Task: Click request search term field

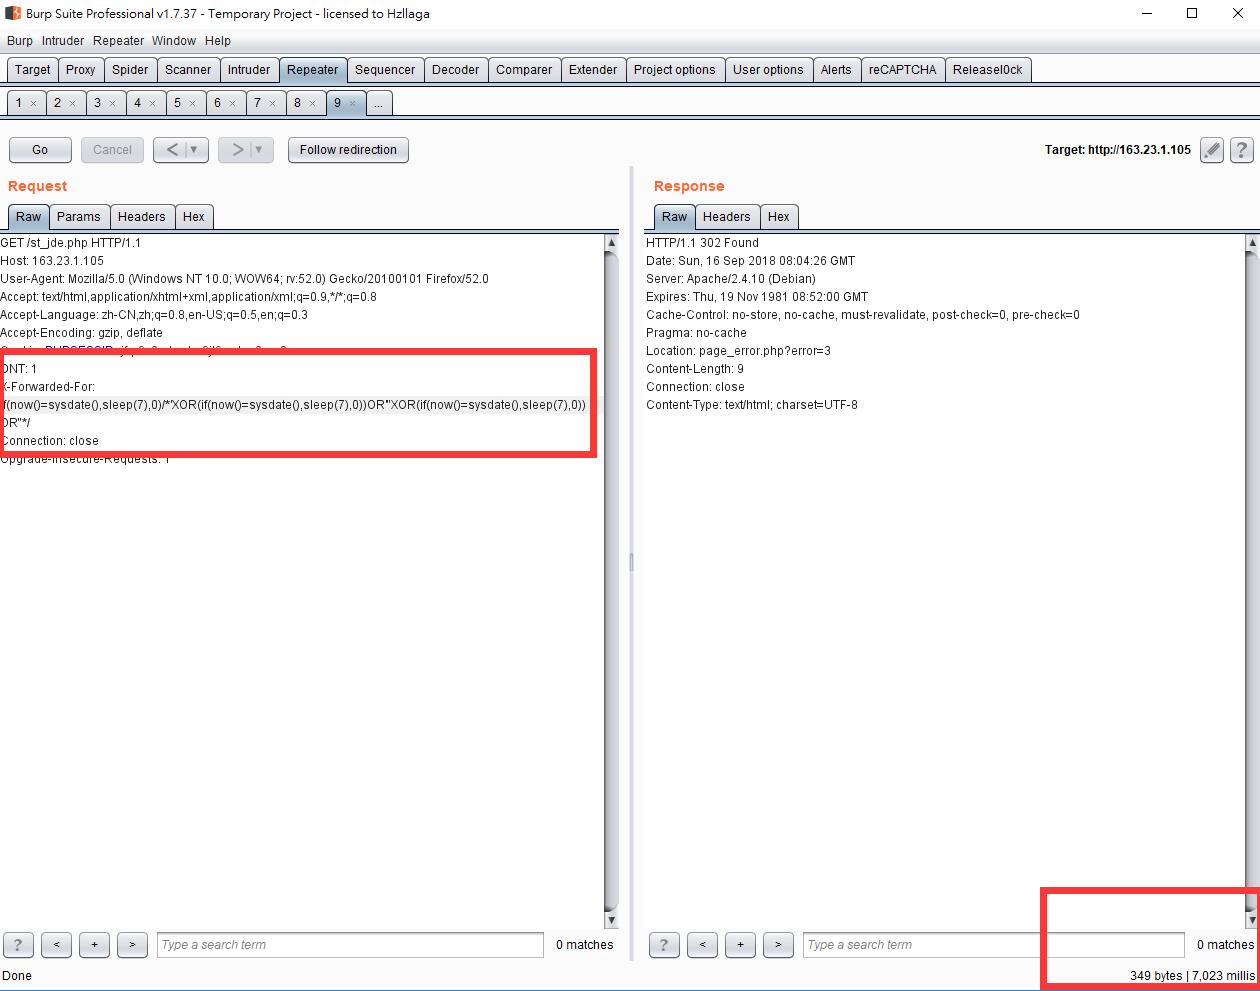Action: pos(350,945)
